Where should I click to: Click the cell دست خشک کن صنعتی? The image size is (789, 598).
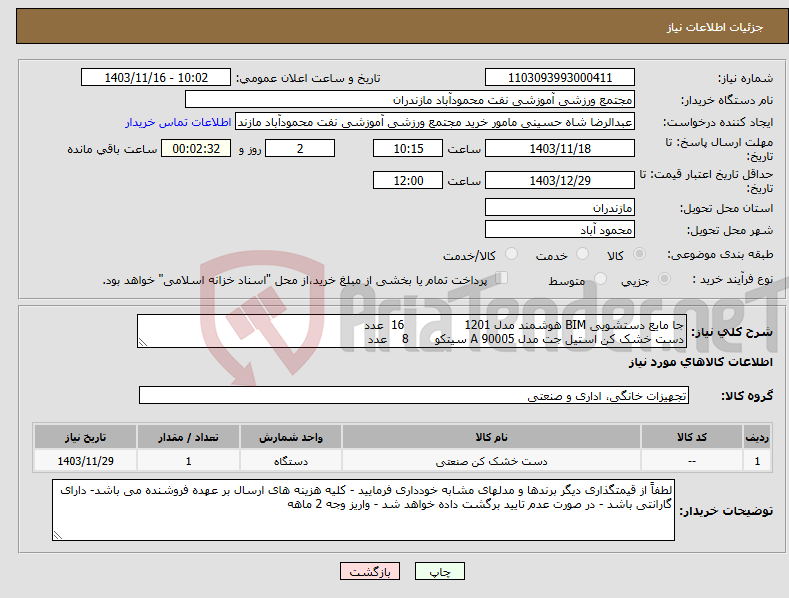tap(491, 461)
